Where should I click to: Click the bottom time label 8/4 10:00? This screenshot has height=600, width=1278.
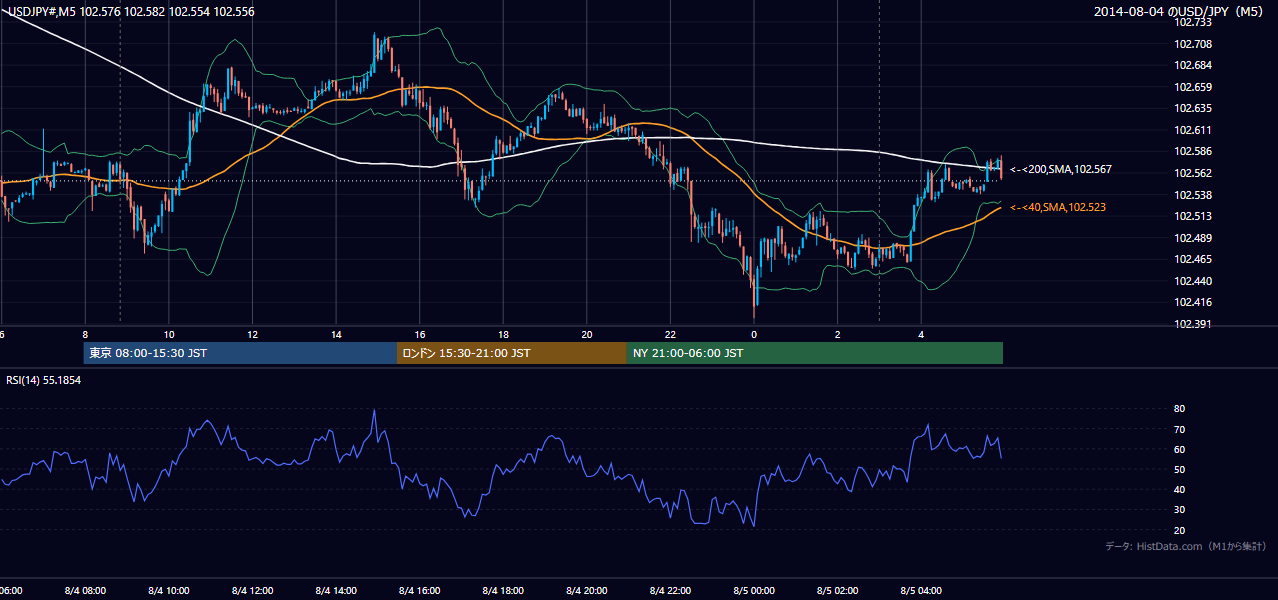coord(169,591)
